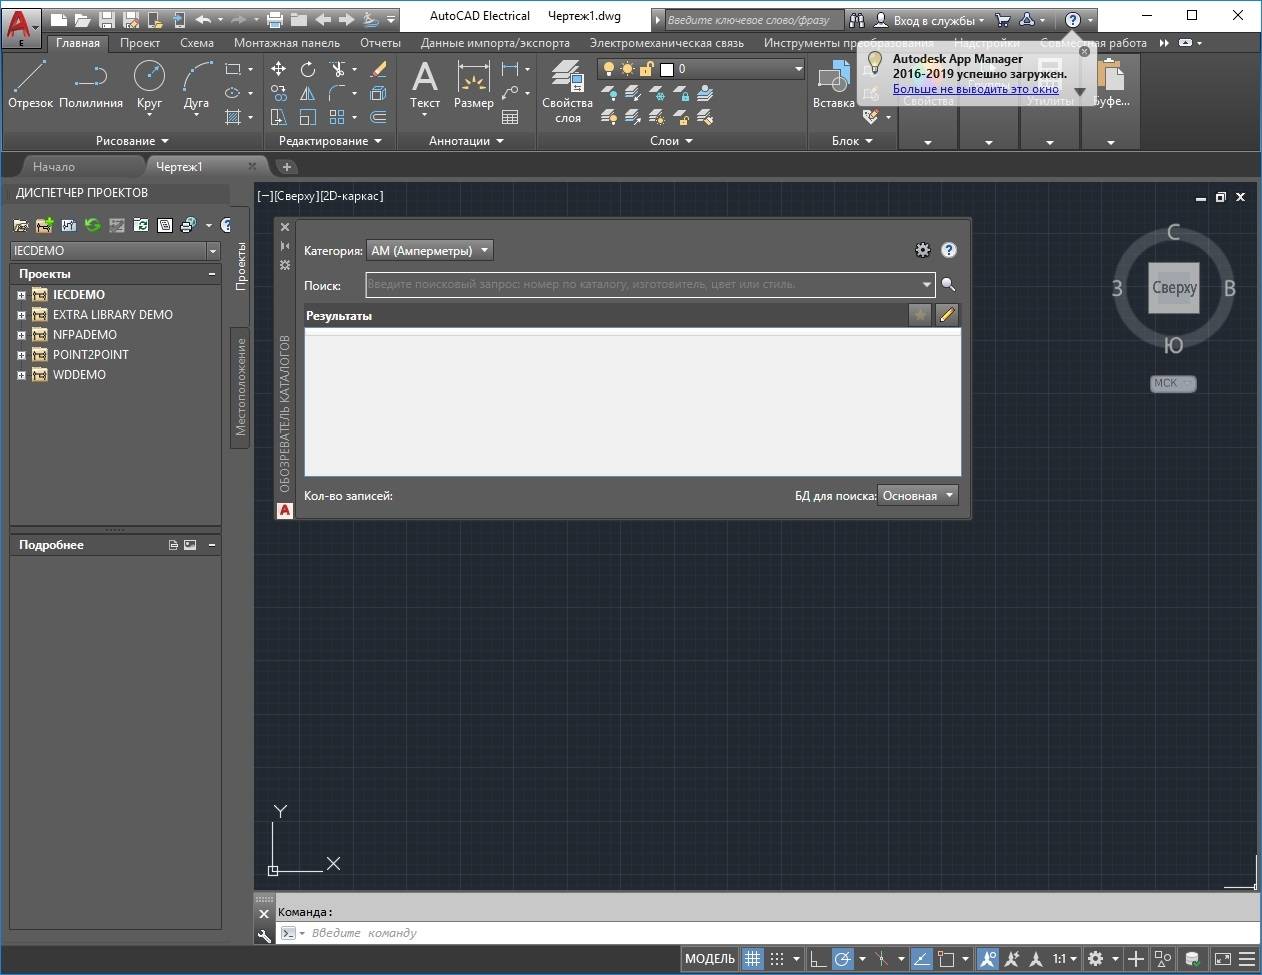Open Свойства слоя layer properties
1262x975 pixels.
[567, 92]
